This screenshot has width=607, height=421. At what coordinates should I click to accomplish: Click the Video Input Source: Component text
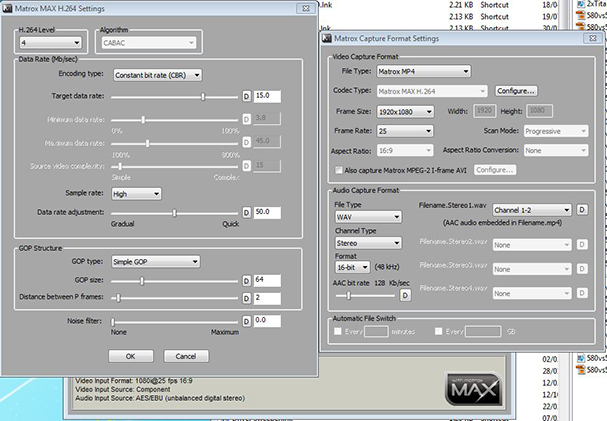point(123,389)
